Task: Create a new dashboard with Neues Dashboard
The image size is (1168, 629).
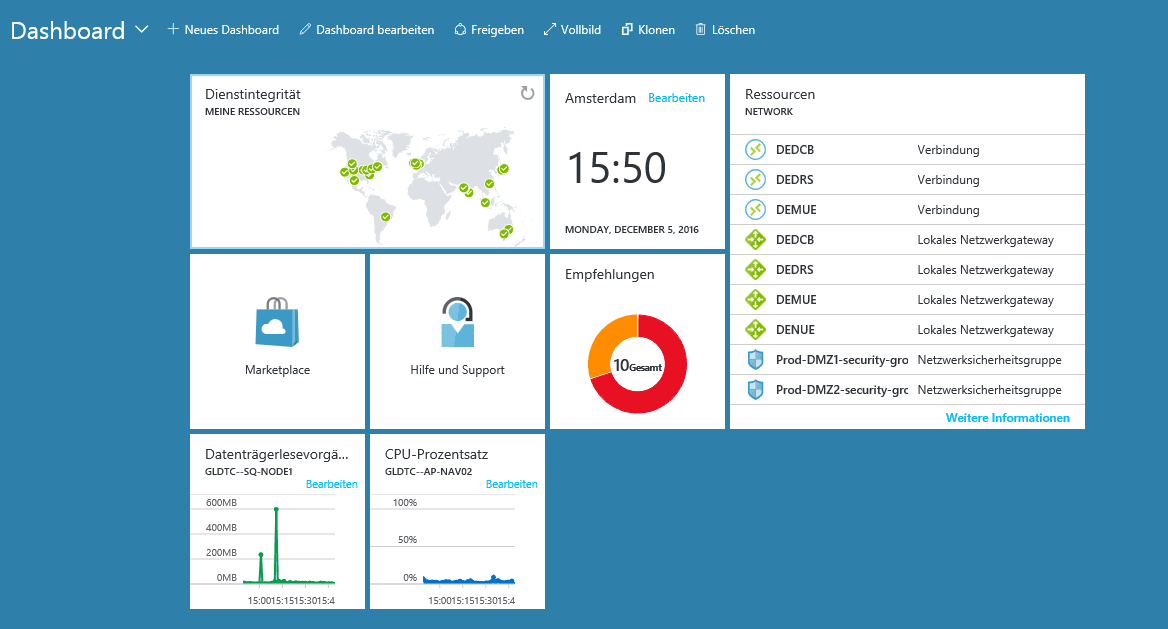Action: pyautogui.click(x=223, y=30)
